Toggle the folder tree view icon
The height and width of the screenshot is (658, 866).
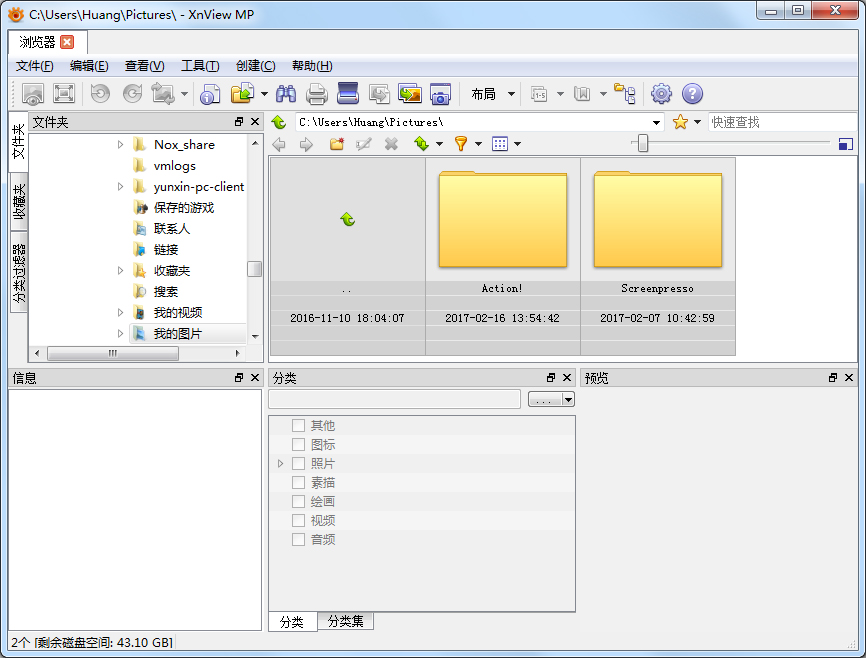pos(625,94)
